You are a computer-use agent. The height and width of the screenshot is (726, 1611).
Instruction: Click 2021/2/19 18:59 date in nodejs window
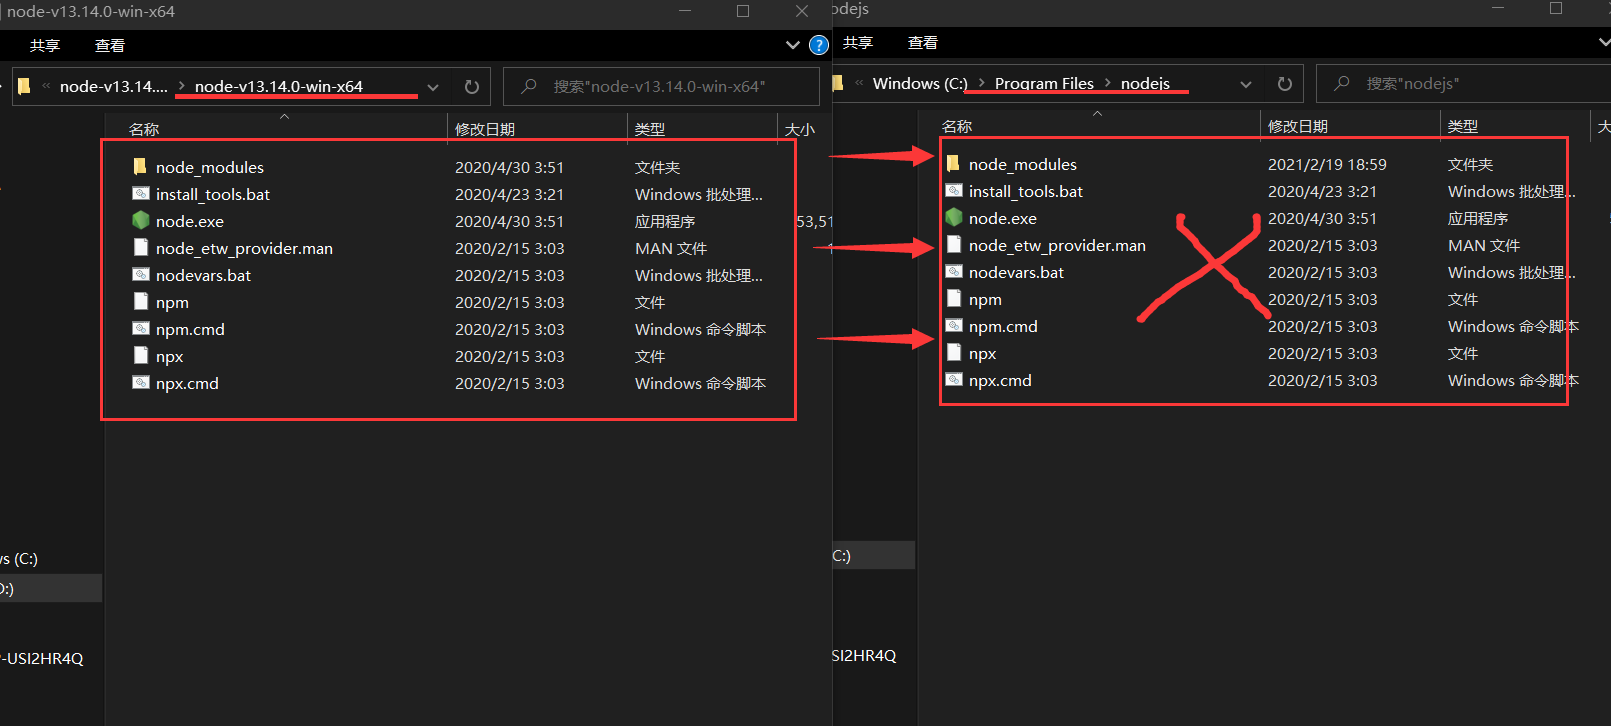(x=1327, y=164)
